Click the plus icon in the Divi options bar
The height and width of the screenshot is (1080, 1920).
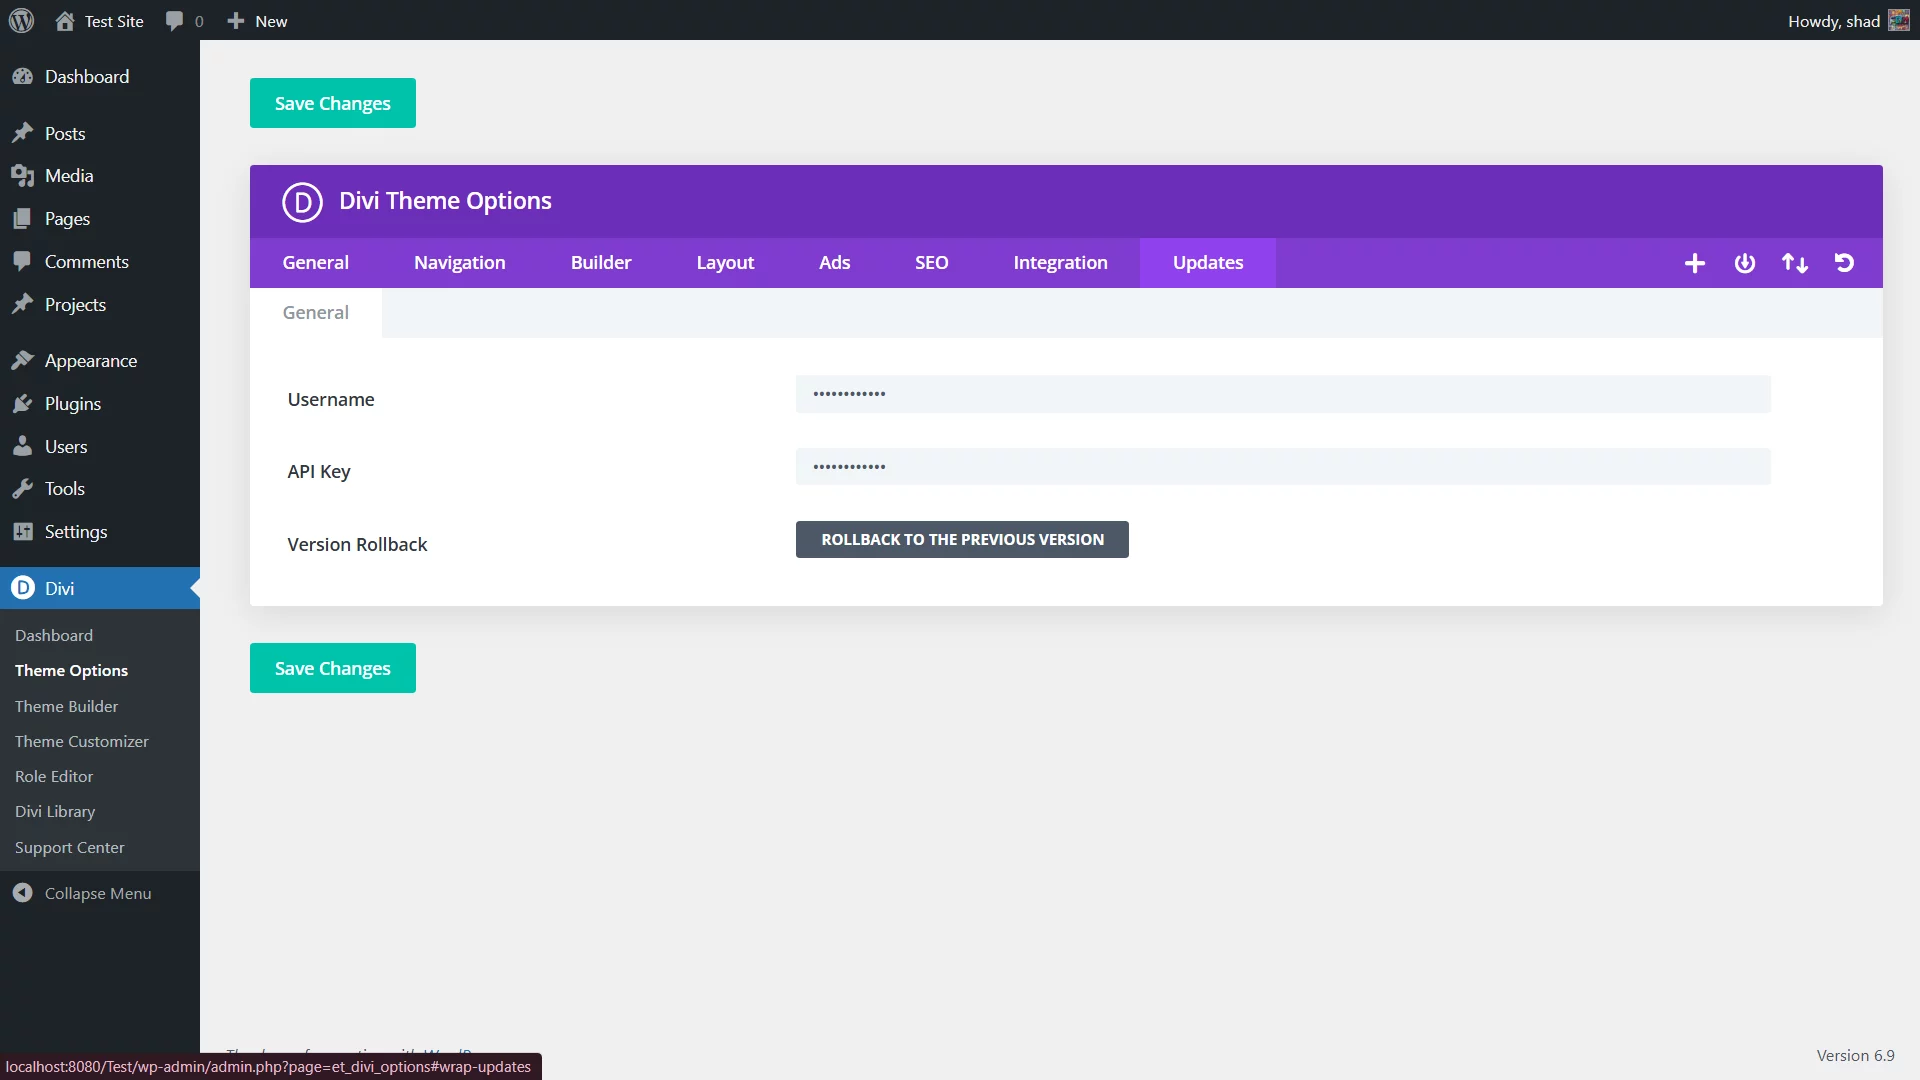(x=1694, y=263)
